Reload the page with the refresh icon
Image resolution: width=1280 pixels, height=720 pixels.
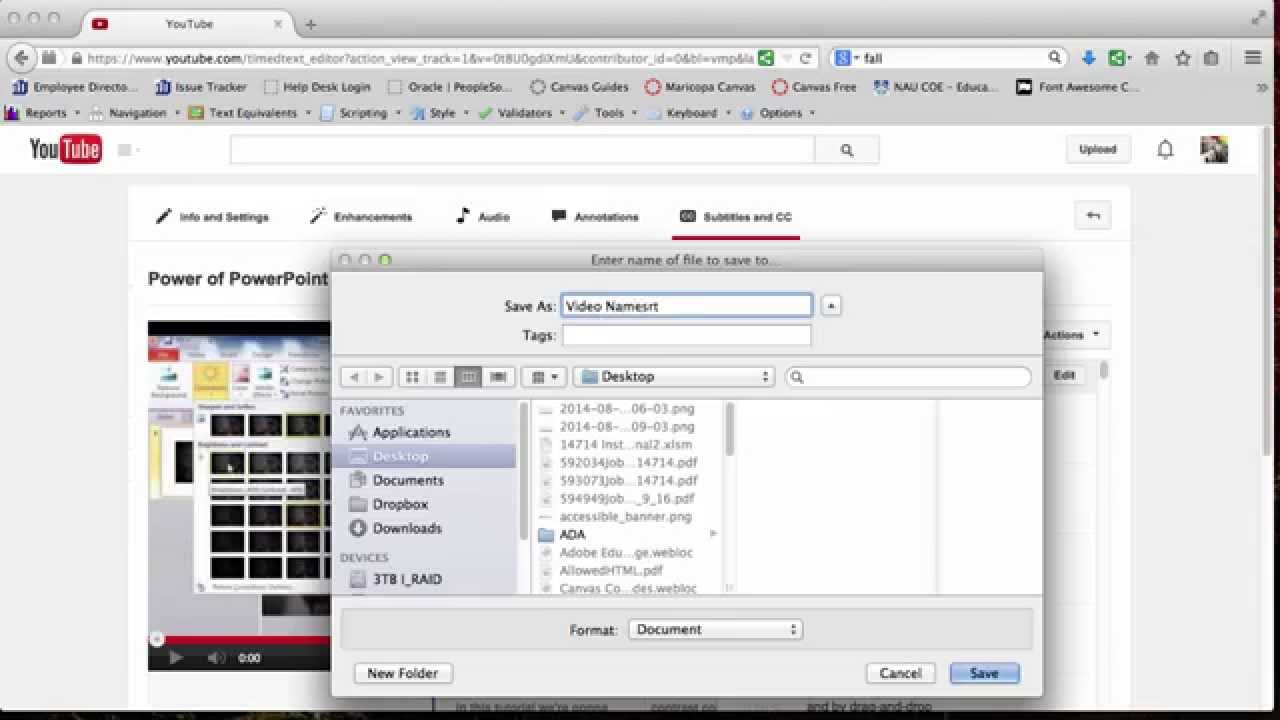coord(805,58)
